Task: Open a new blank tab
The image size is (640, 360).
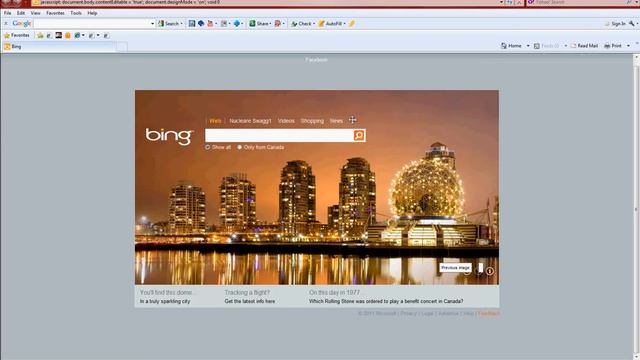Action: click(122, 47)
